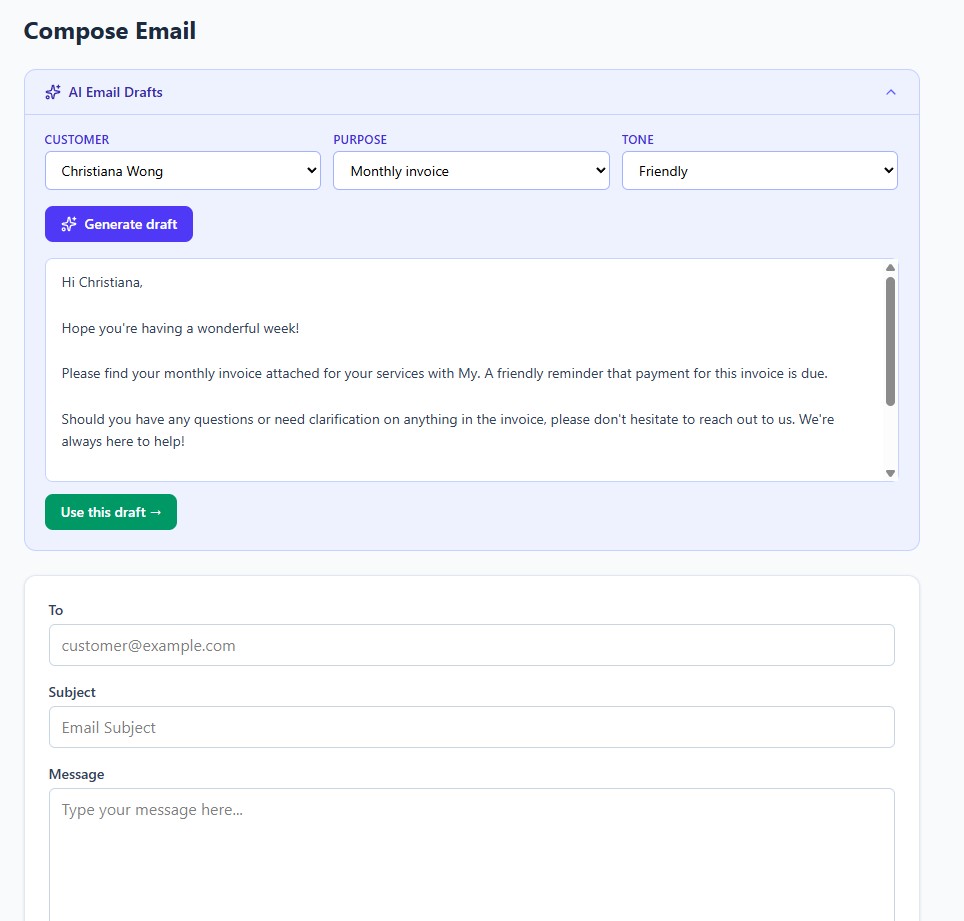
Task: Click the sparkle icon beside AI Email Drafts
Action: coord(52,92)
